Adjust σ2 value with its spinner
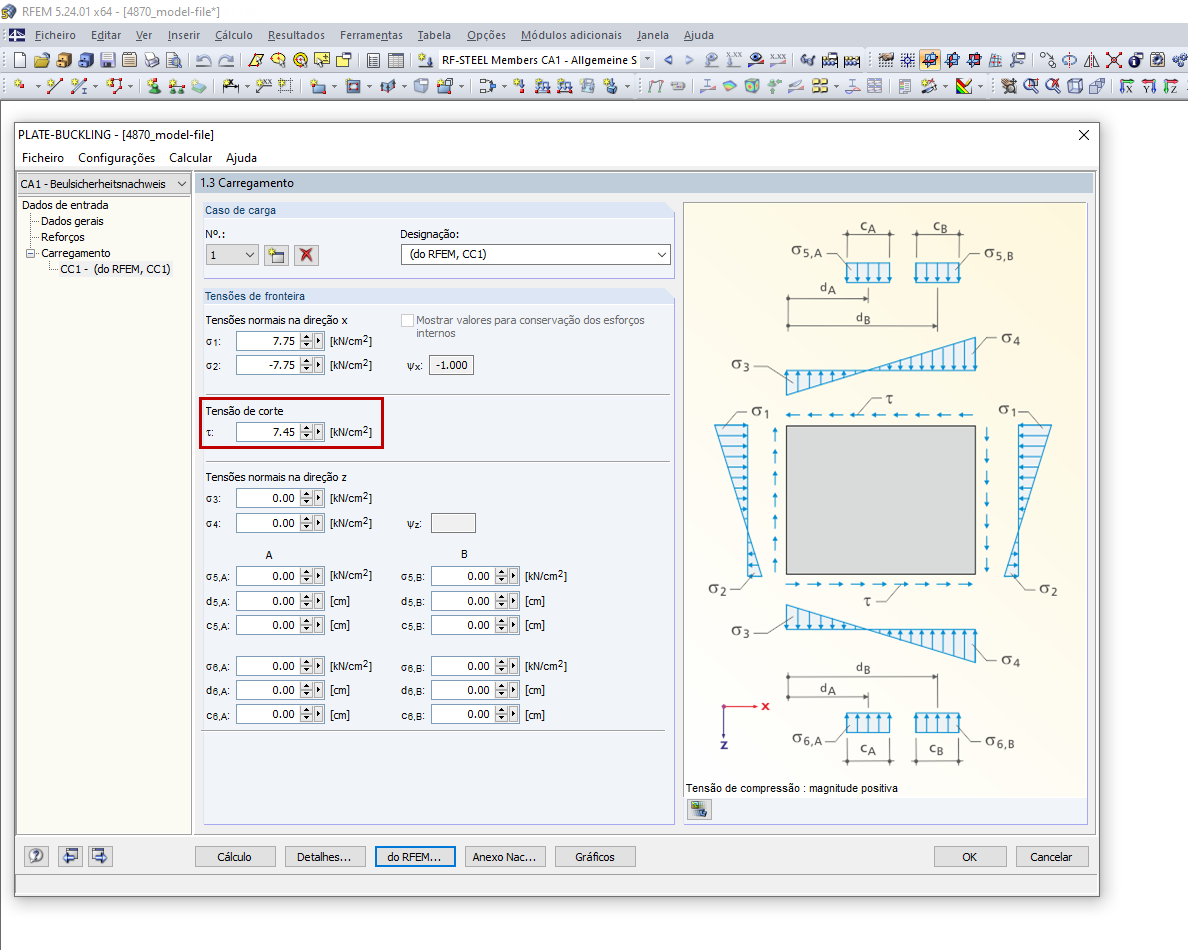1188x950 pixels. (x=306, y=365)
